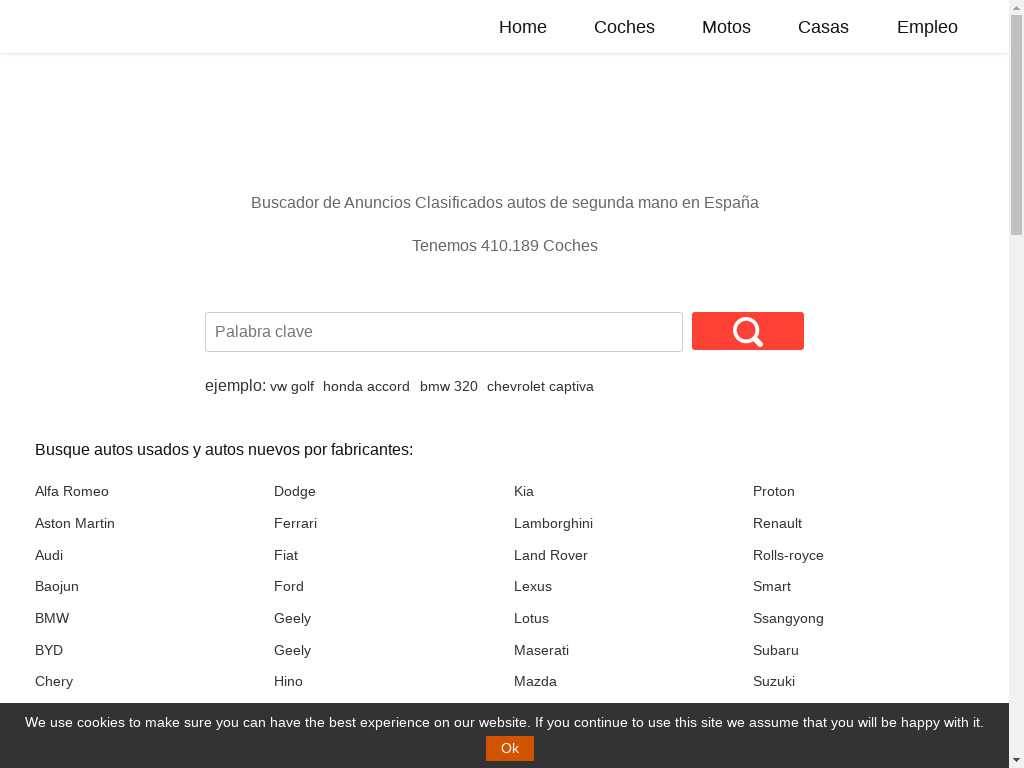Browse Dodge cars
Viewport: 1024px width, 768px height.
tap(295, 491)
